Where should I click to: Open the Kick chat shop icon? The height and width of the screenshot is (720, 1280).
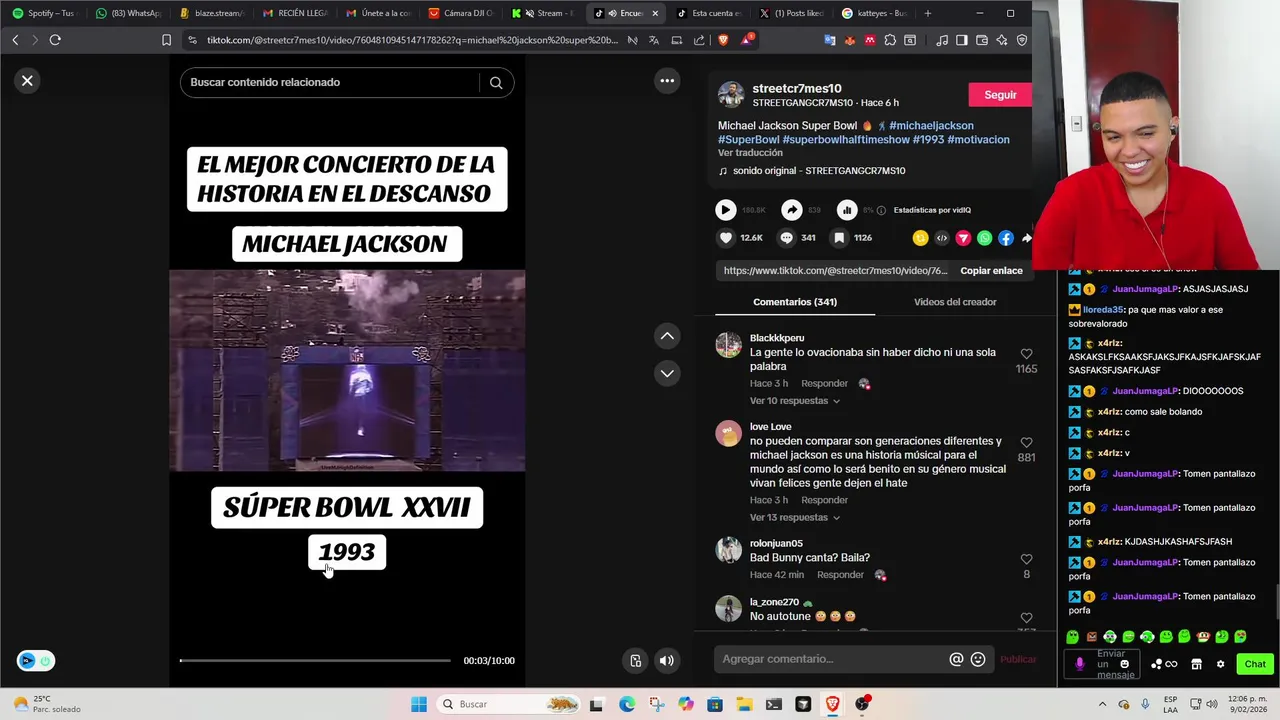point(1196,664)
